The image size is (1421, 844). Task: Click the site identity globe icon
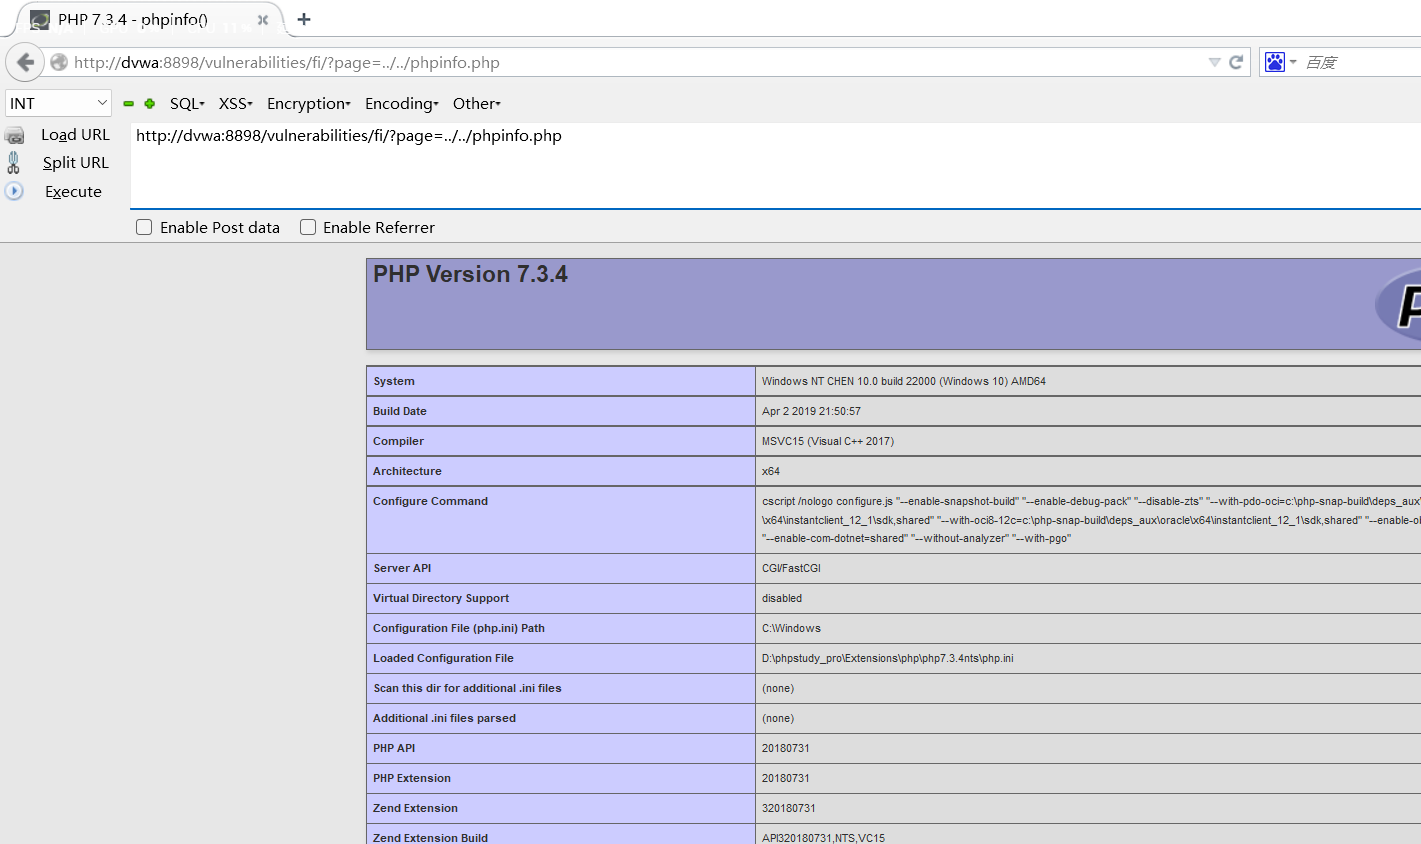[59, 62]
